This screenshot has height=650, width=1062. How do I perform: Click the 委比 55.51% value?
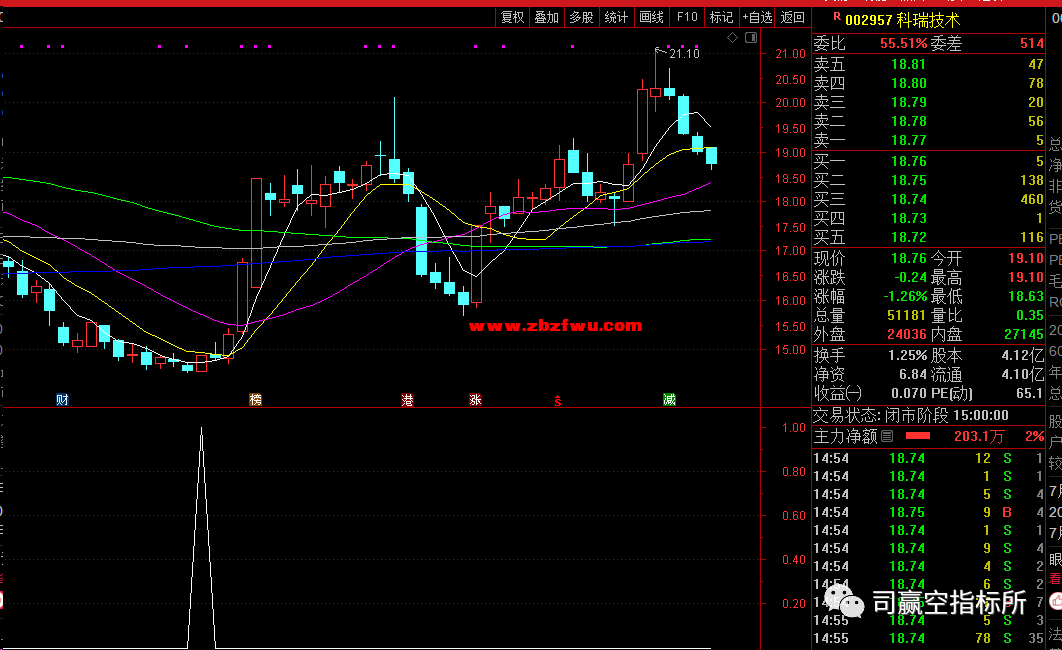click(x=903, y=43)
